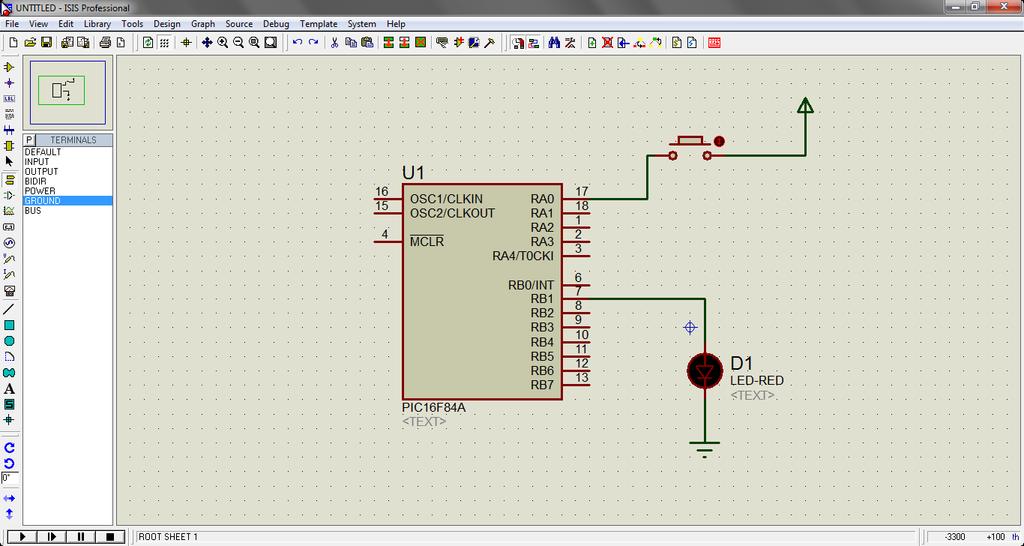Select Virtual Instruments mode
Screen dimensions: 1024x546
point(9,290)
